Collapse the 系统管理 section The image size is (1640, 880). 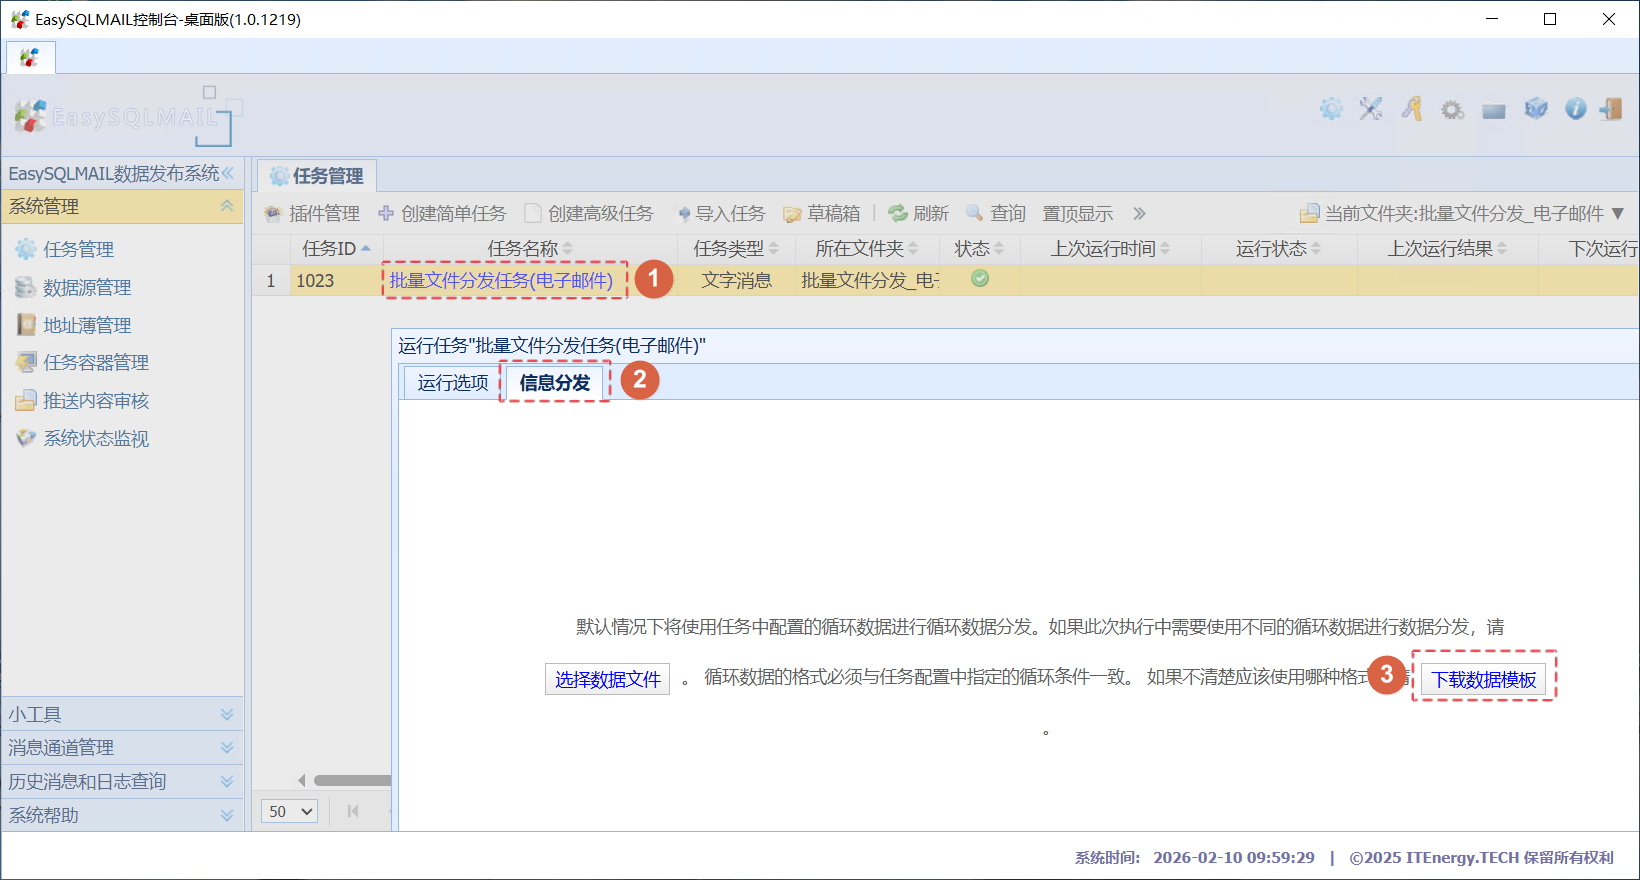[227, 206]
